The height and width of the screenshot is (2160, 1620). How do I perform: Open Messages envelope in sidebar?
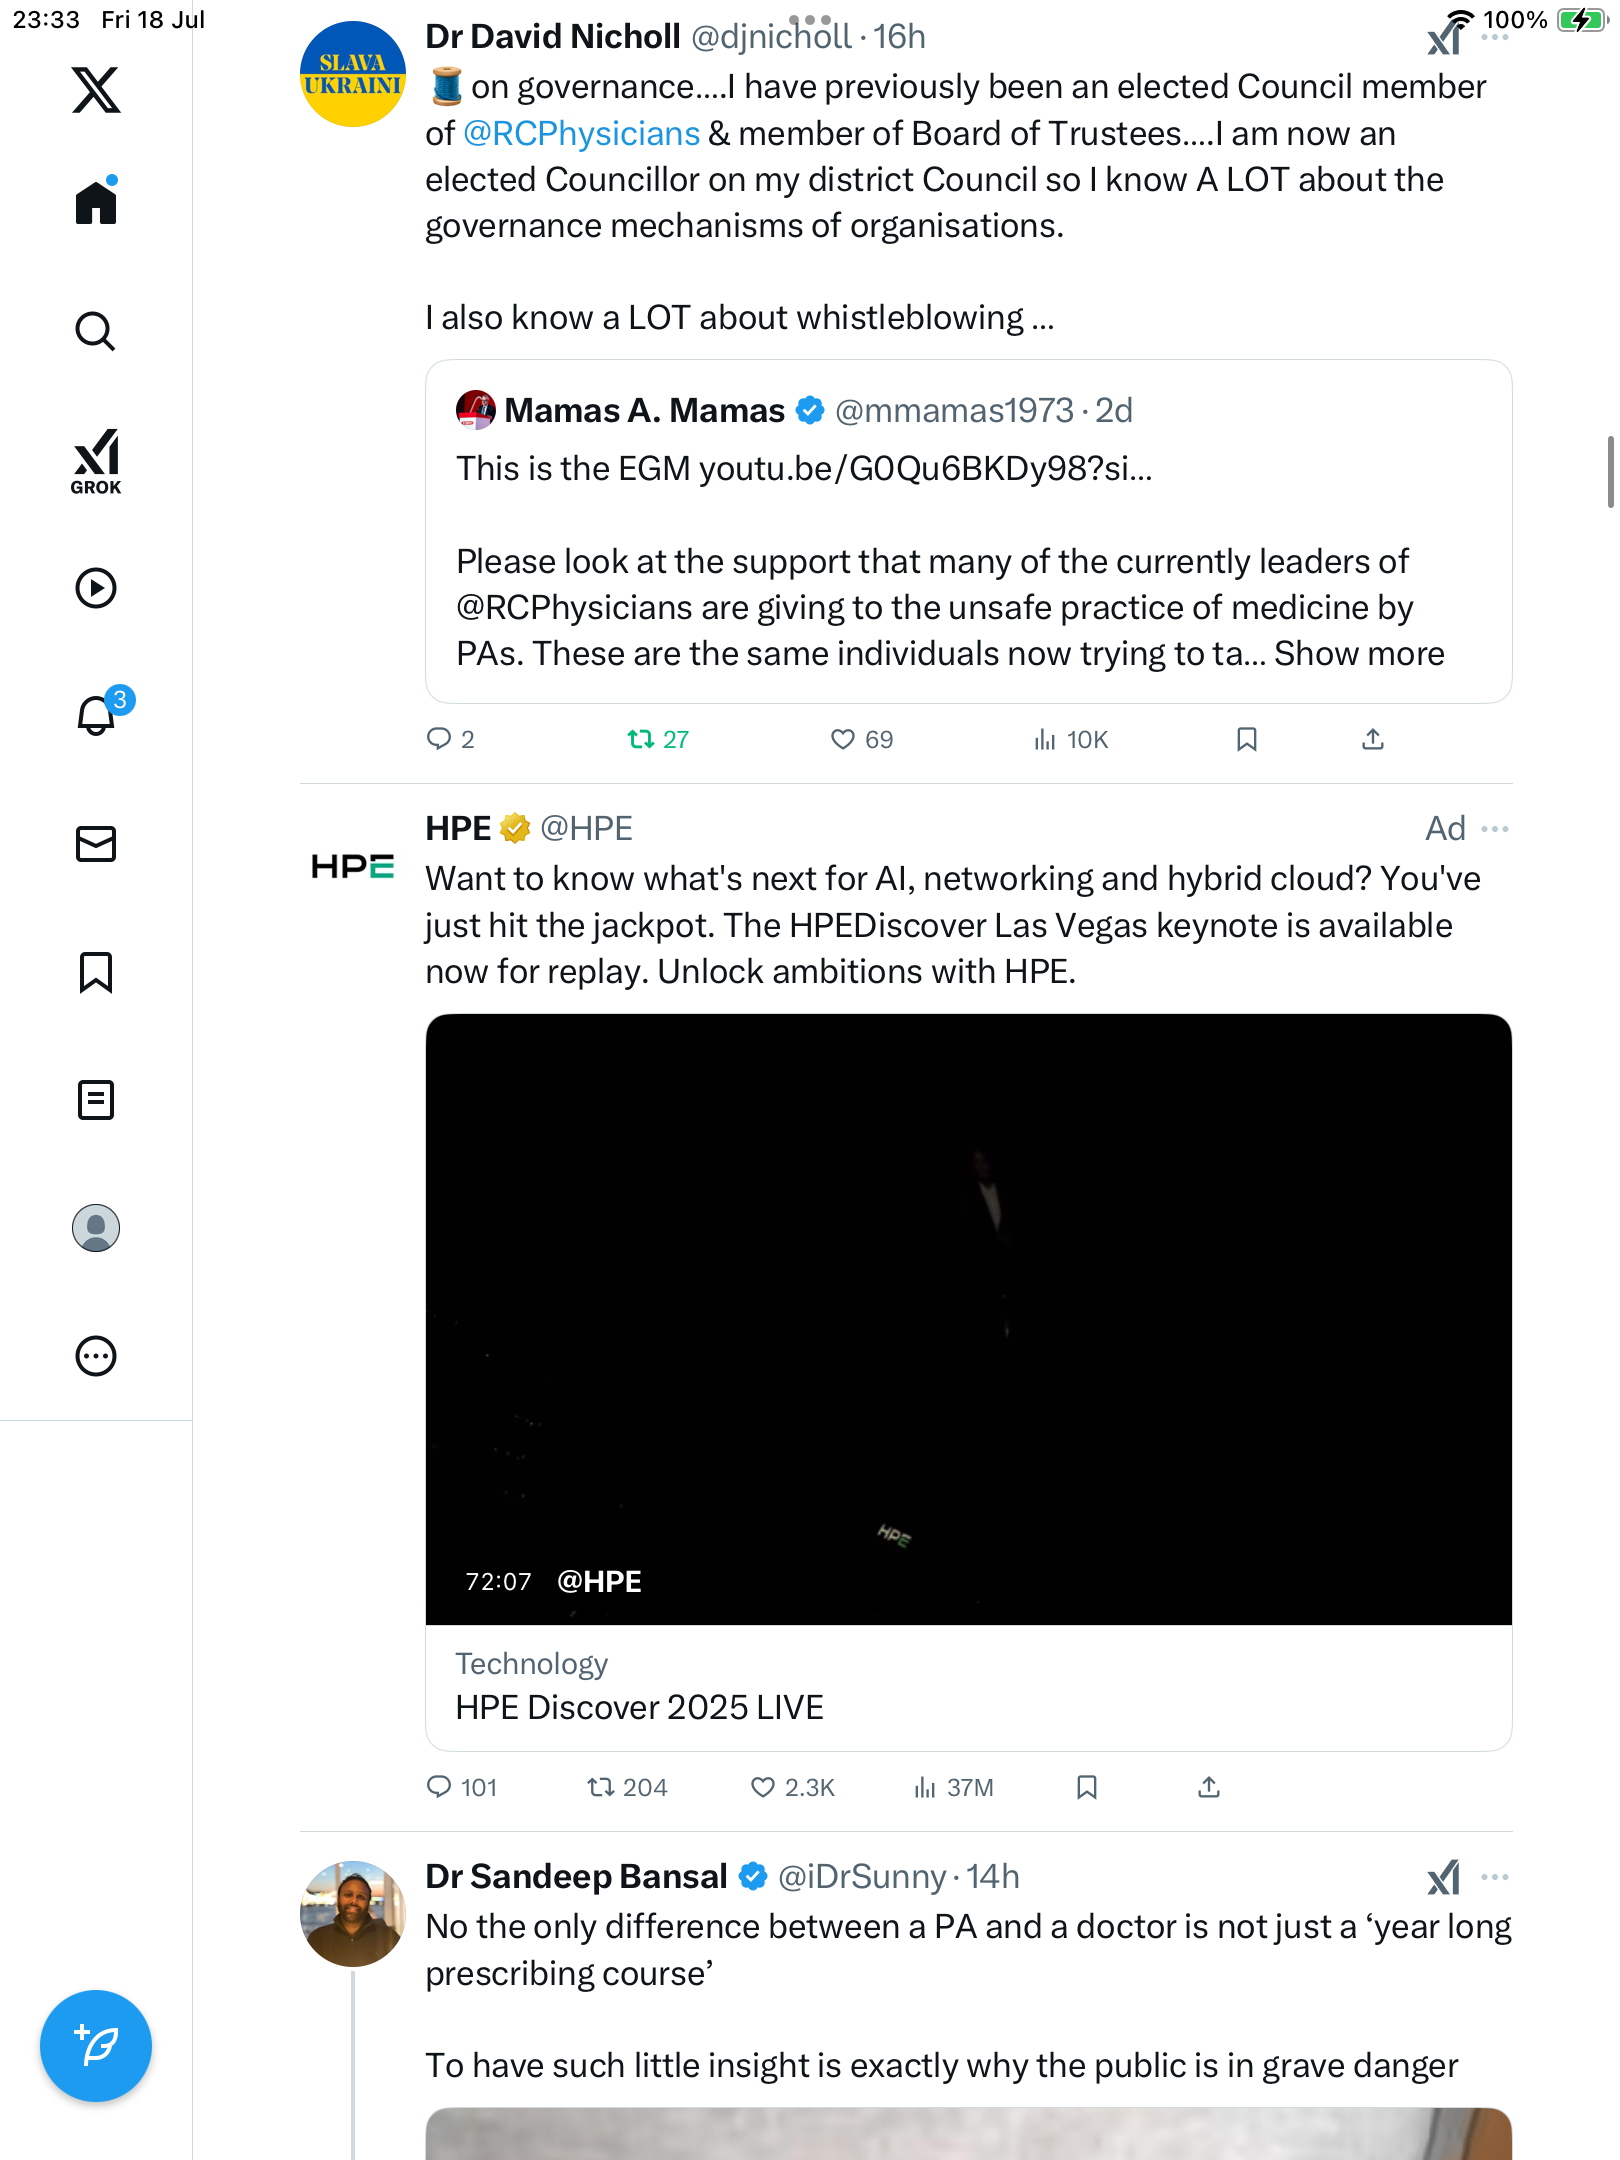[x=96, y=844]
